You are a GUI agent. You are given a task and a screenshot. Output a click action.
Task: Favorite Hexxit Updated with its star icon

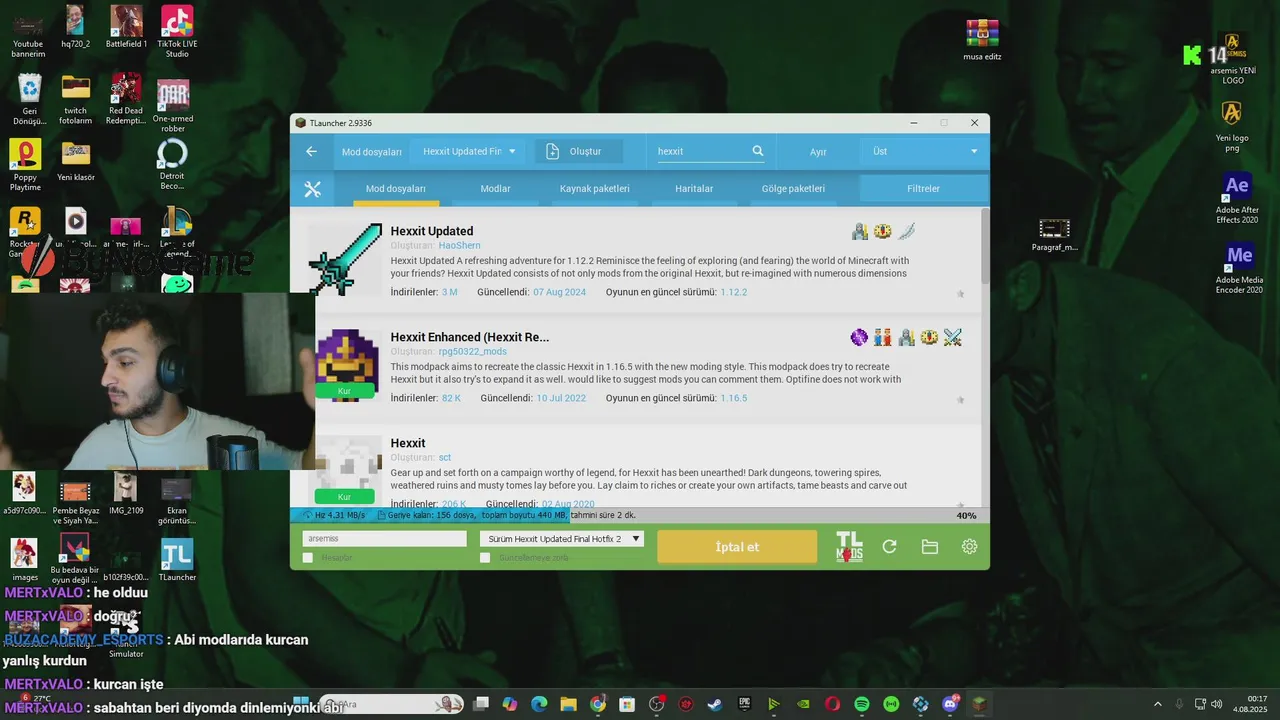pos(961,294)
